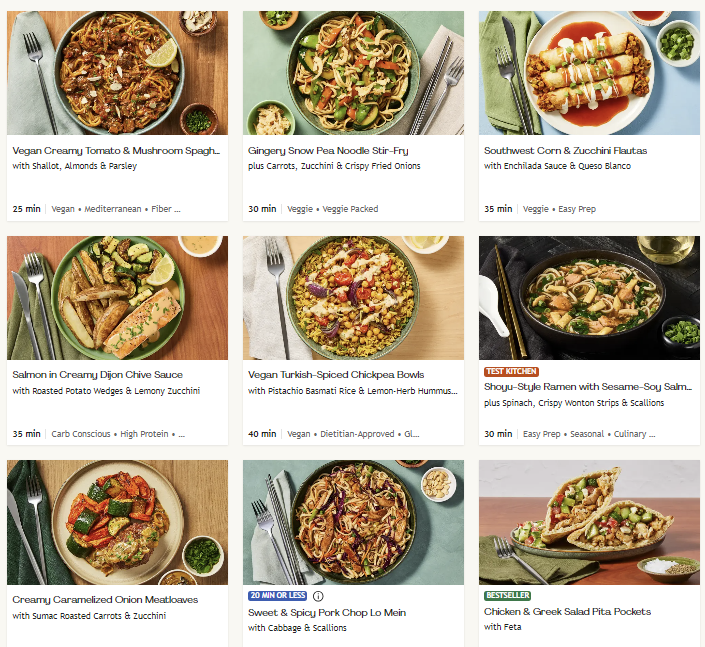Viewport: 705px width, 647px height.
Task: Click the info icon beside 20 Min or Less
Action: (x=318, y=596)
